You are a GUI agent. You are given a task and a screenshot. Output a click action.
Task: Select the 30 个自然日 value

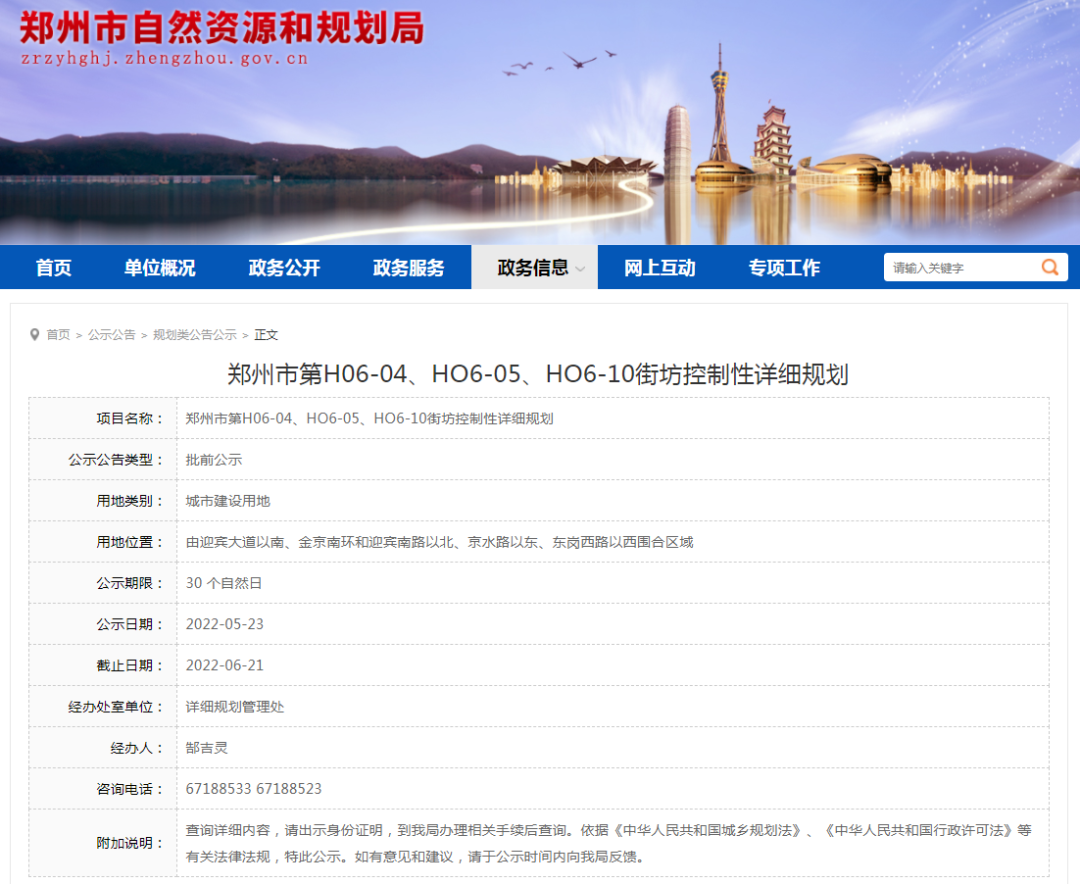point(224,584)
